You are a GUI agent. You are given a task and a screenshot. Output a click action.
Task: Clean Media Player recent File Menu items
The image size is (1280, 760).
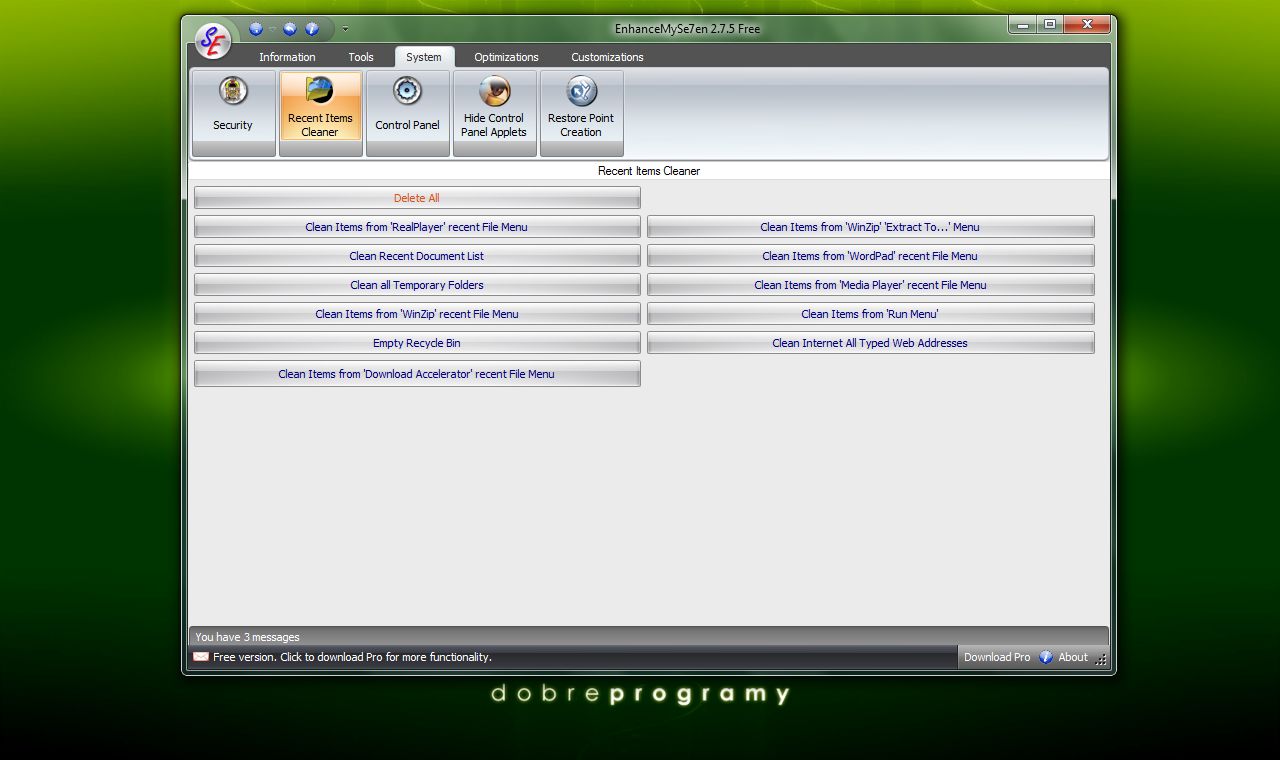tap(870, 285)
